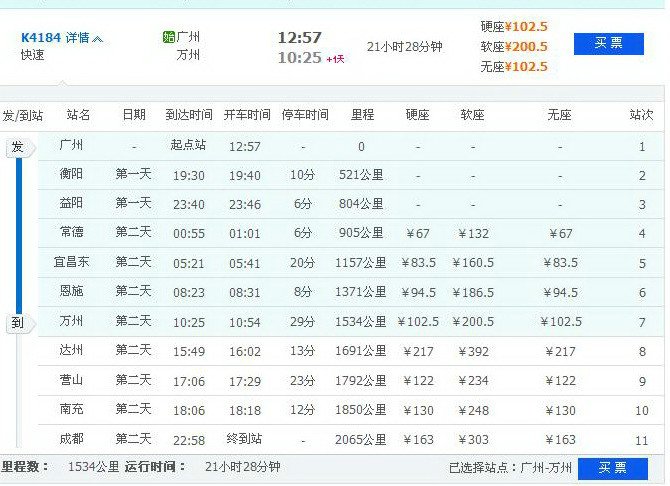Viewport: 670px width, 486px height.
Task: Click 起点站 in the 广州 row
Action: point(188,145)
